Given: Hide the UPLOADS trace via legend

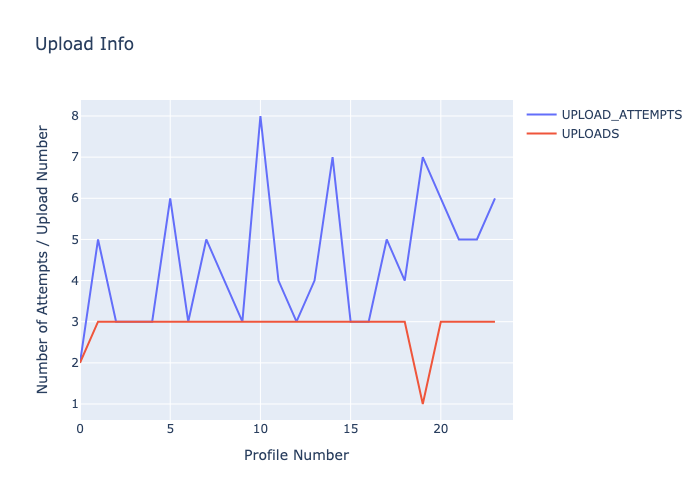Looking at the screenshot, I should point(590,134).
